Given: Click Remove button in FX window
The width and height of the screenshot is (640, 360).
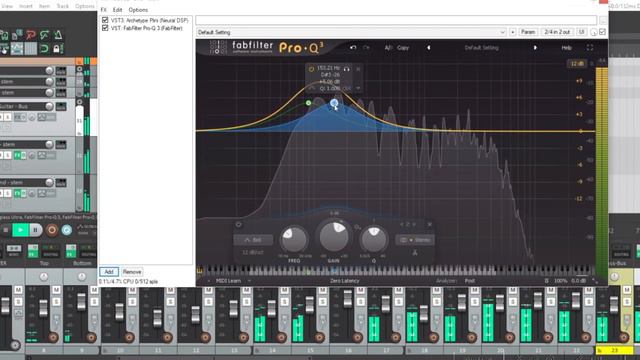Looking at the screenshot, I should click(x=132, y=272).
